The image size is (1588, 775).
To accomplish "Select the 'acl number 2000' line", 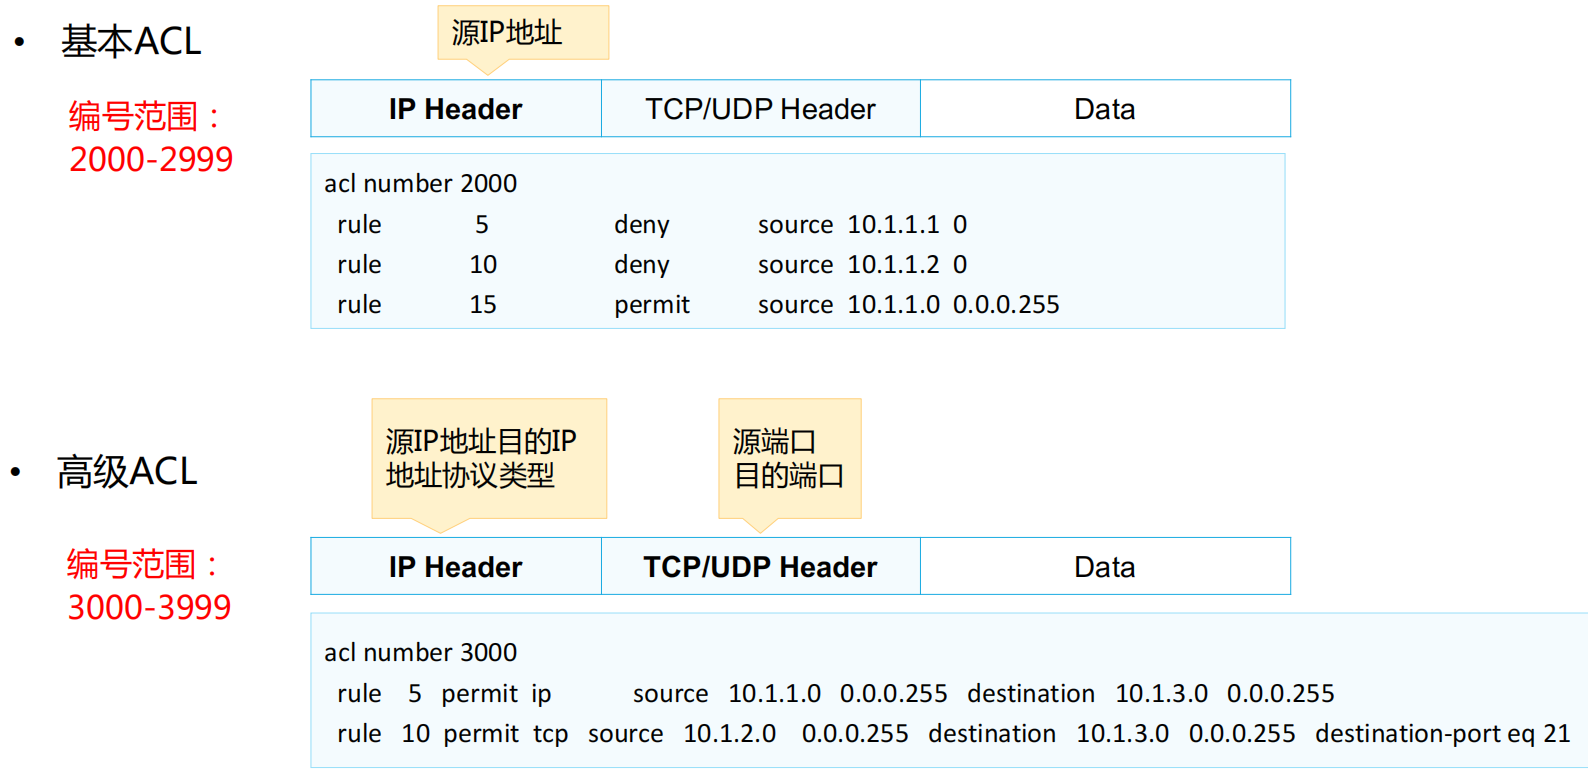I will (x=420, y=183).
